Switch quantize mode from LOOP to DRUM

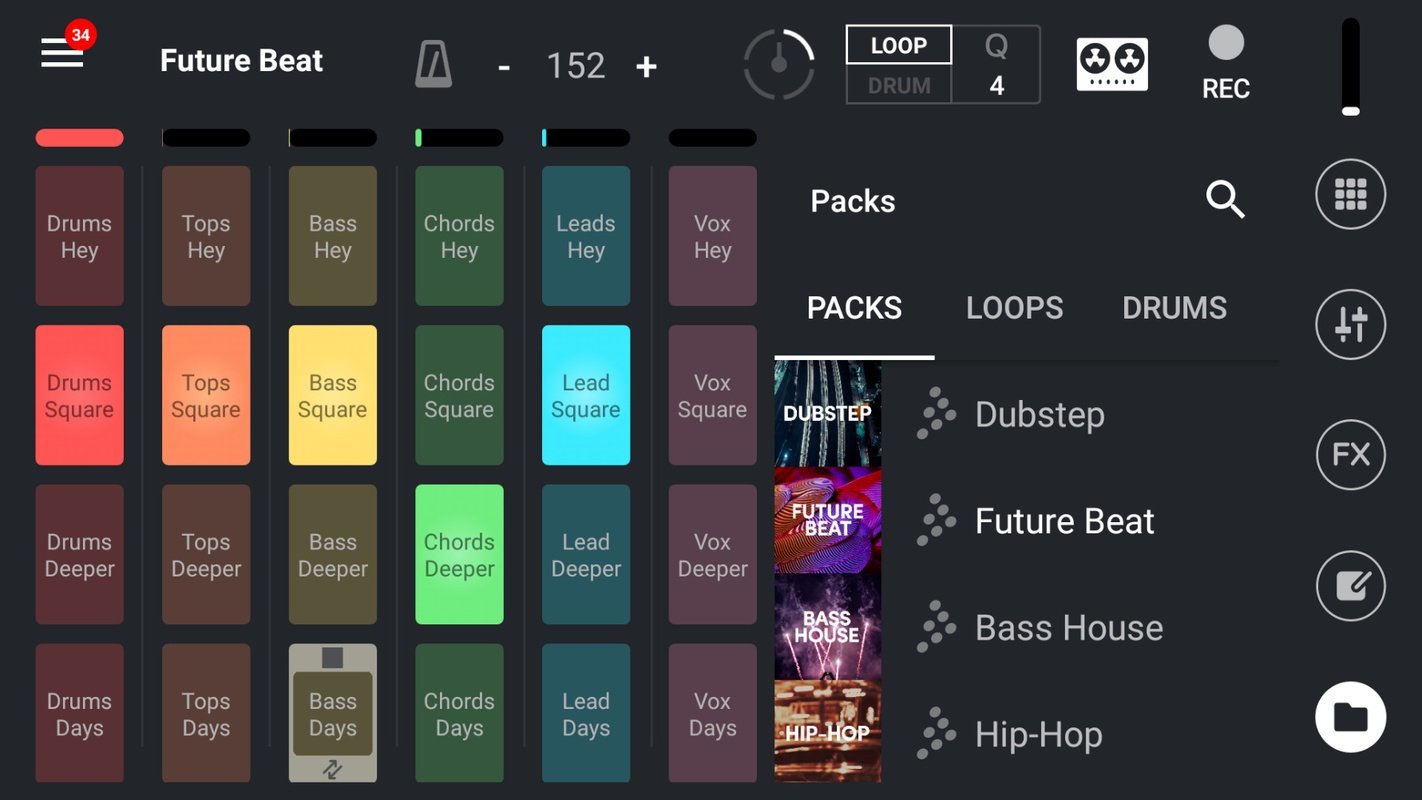coord(897,85)
